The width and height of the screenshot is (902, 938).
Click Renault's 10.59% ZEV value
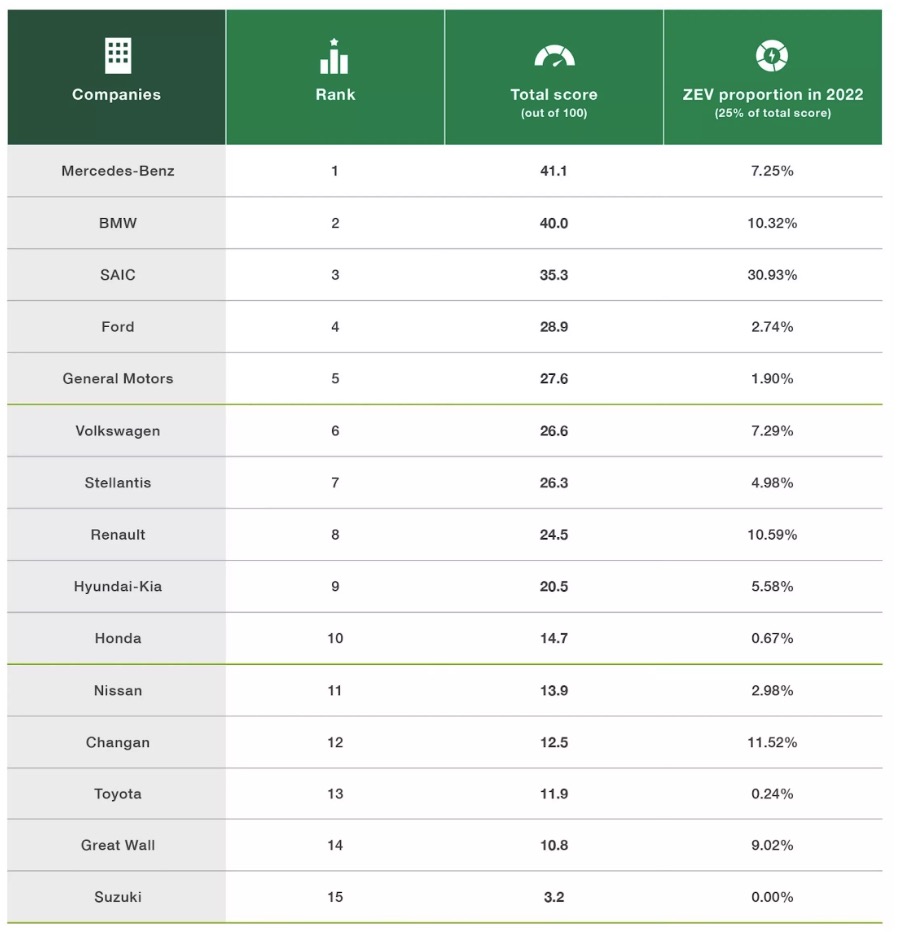click(x=772, y=535)
